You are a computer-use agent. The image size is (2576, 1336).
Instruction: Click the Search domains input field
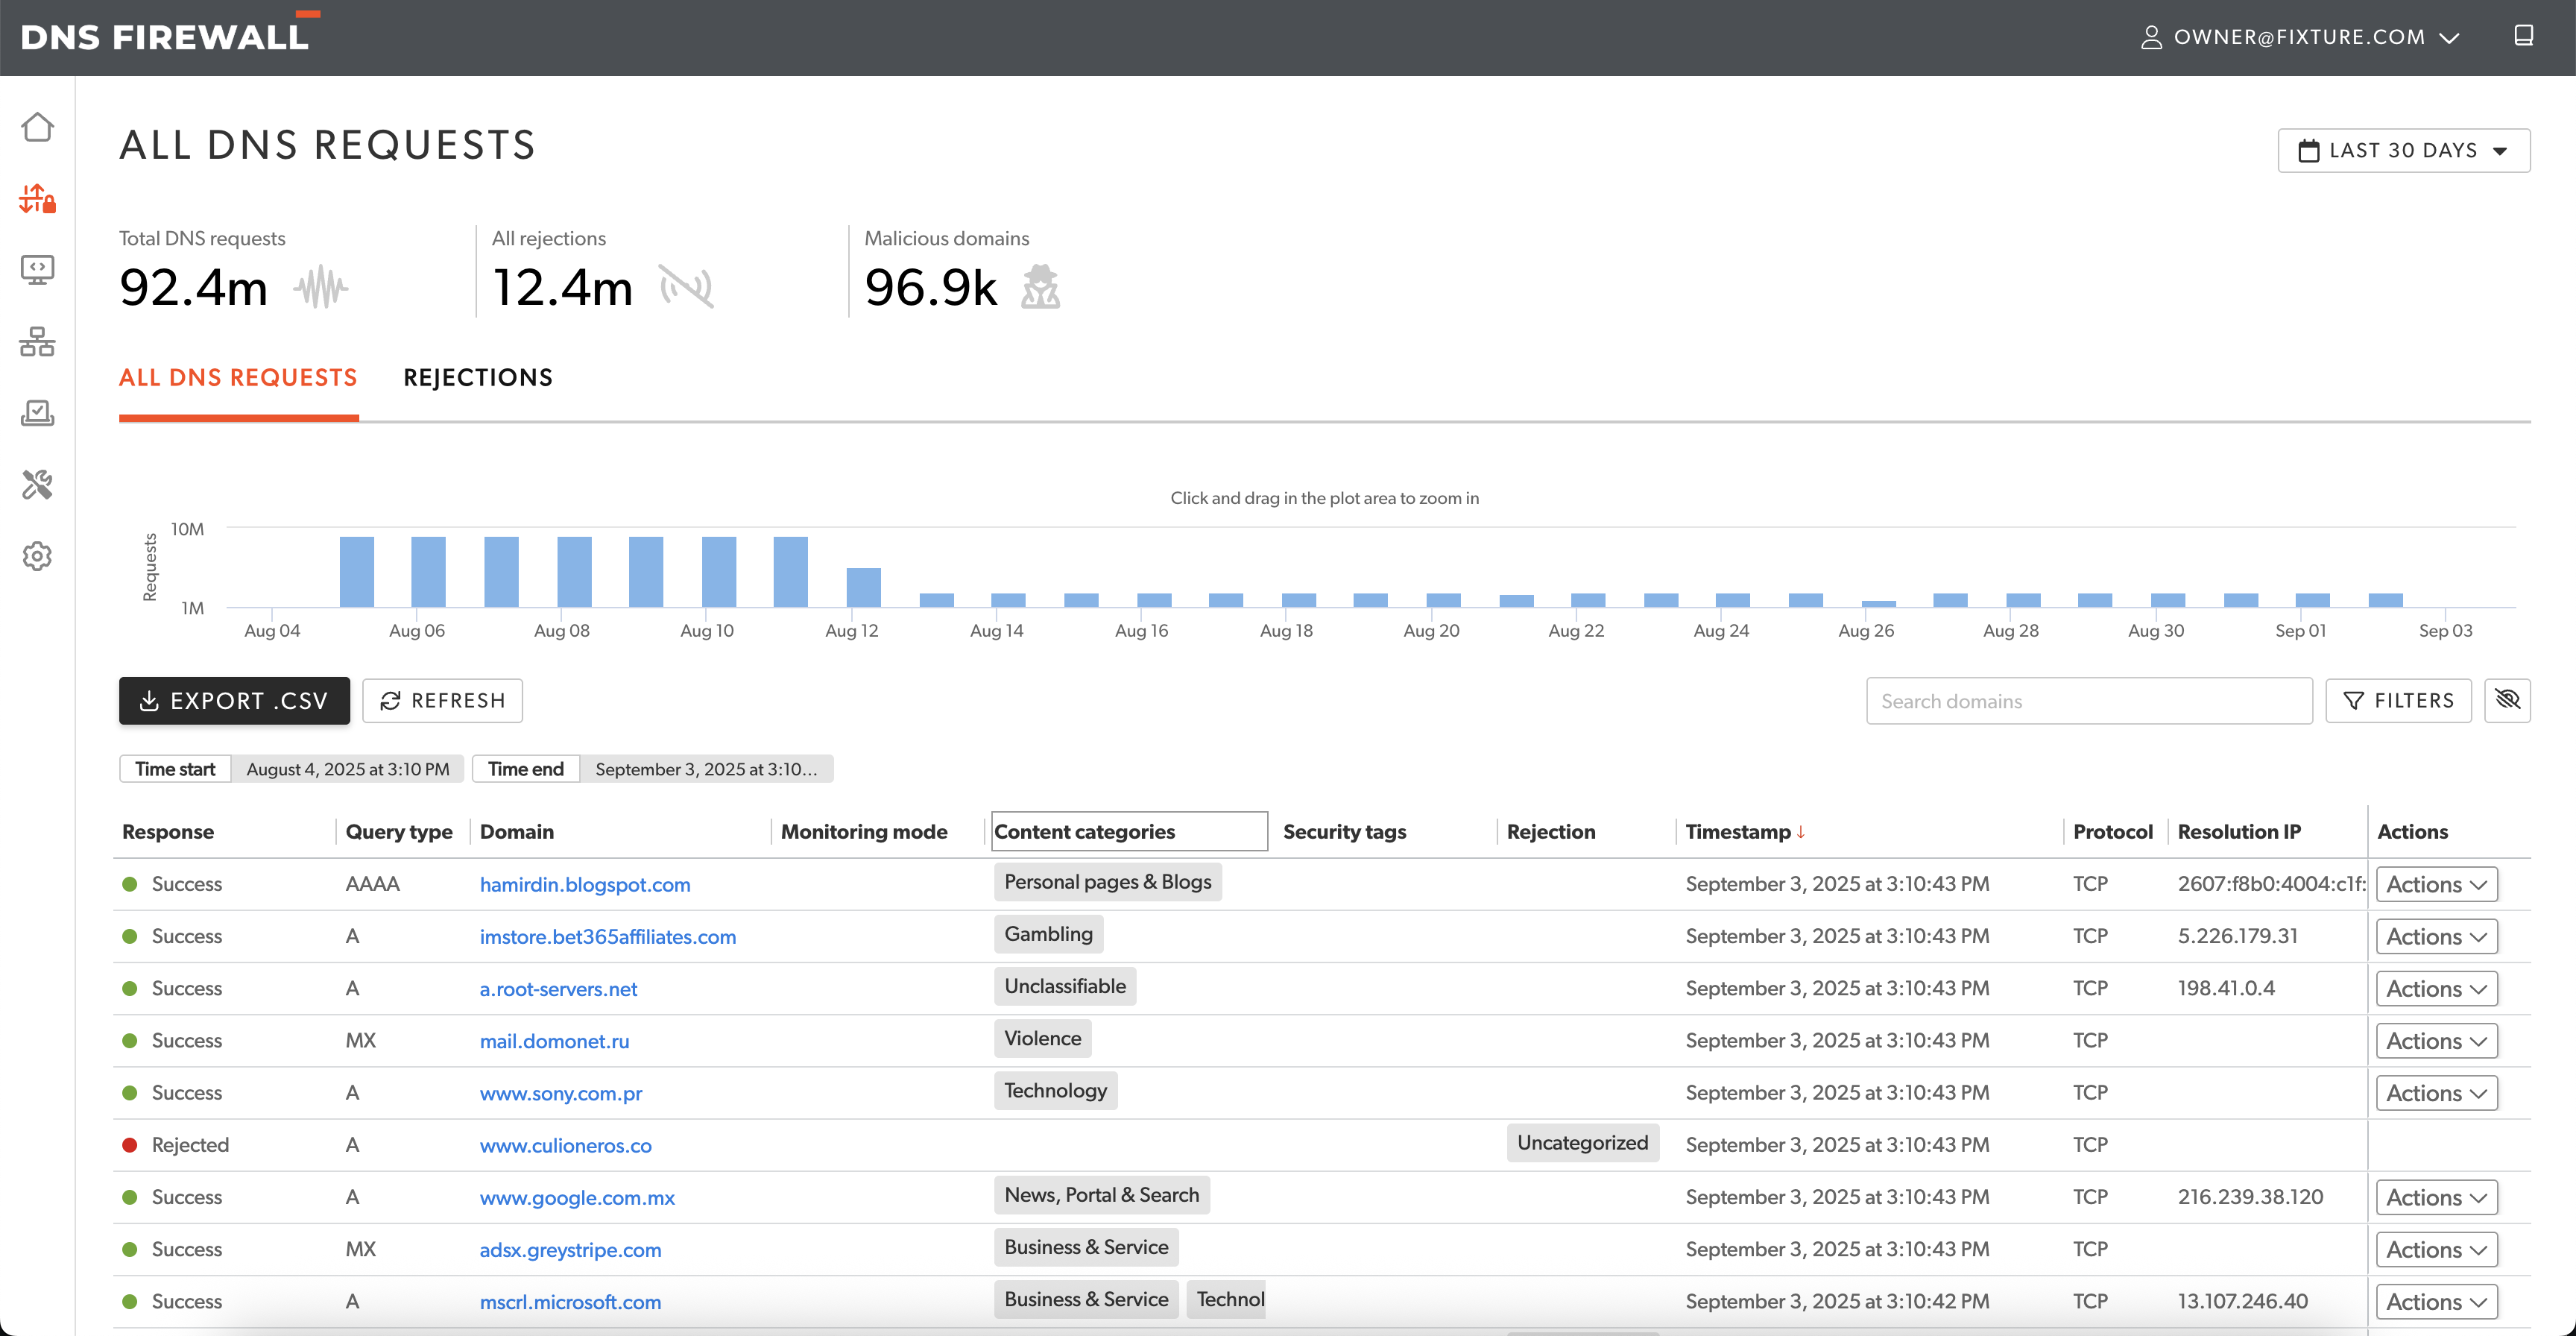coord(2088,701)
